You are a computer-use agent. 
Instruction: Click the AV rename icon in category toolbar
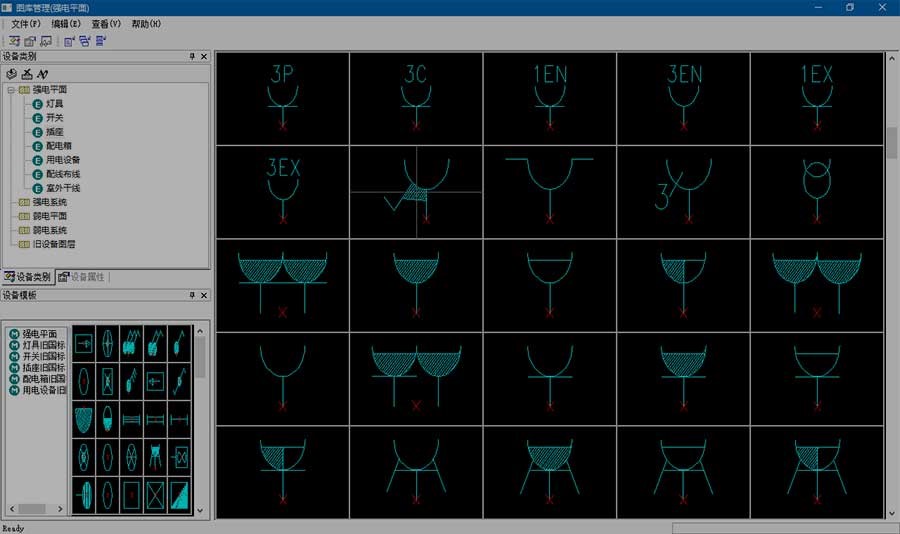point(42,74)
